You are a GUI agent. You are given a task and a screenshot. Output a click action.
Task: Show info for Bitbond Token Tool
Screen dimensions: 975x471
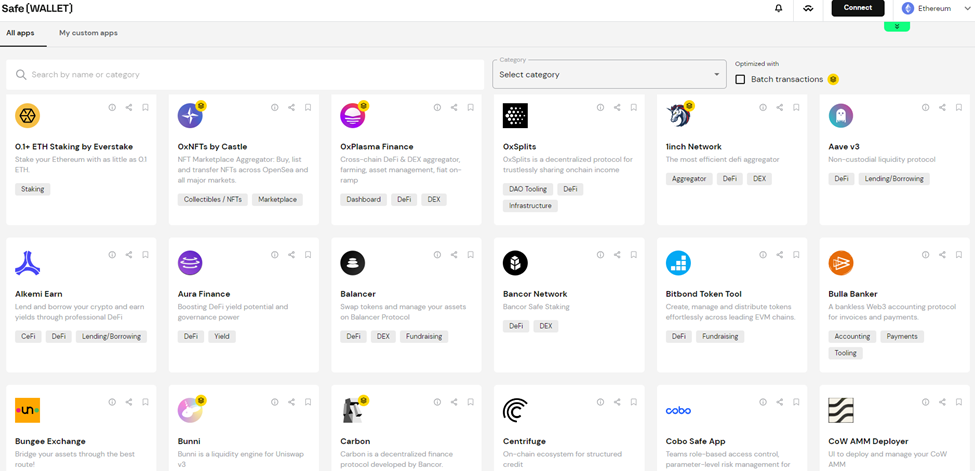(x=763, y=254)
